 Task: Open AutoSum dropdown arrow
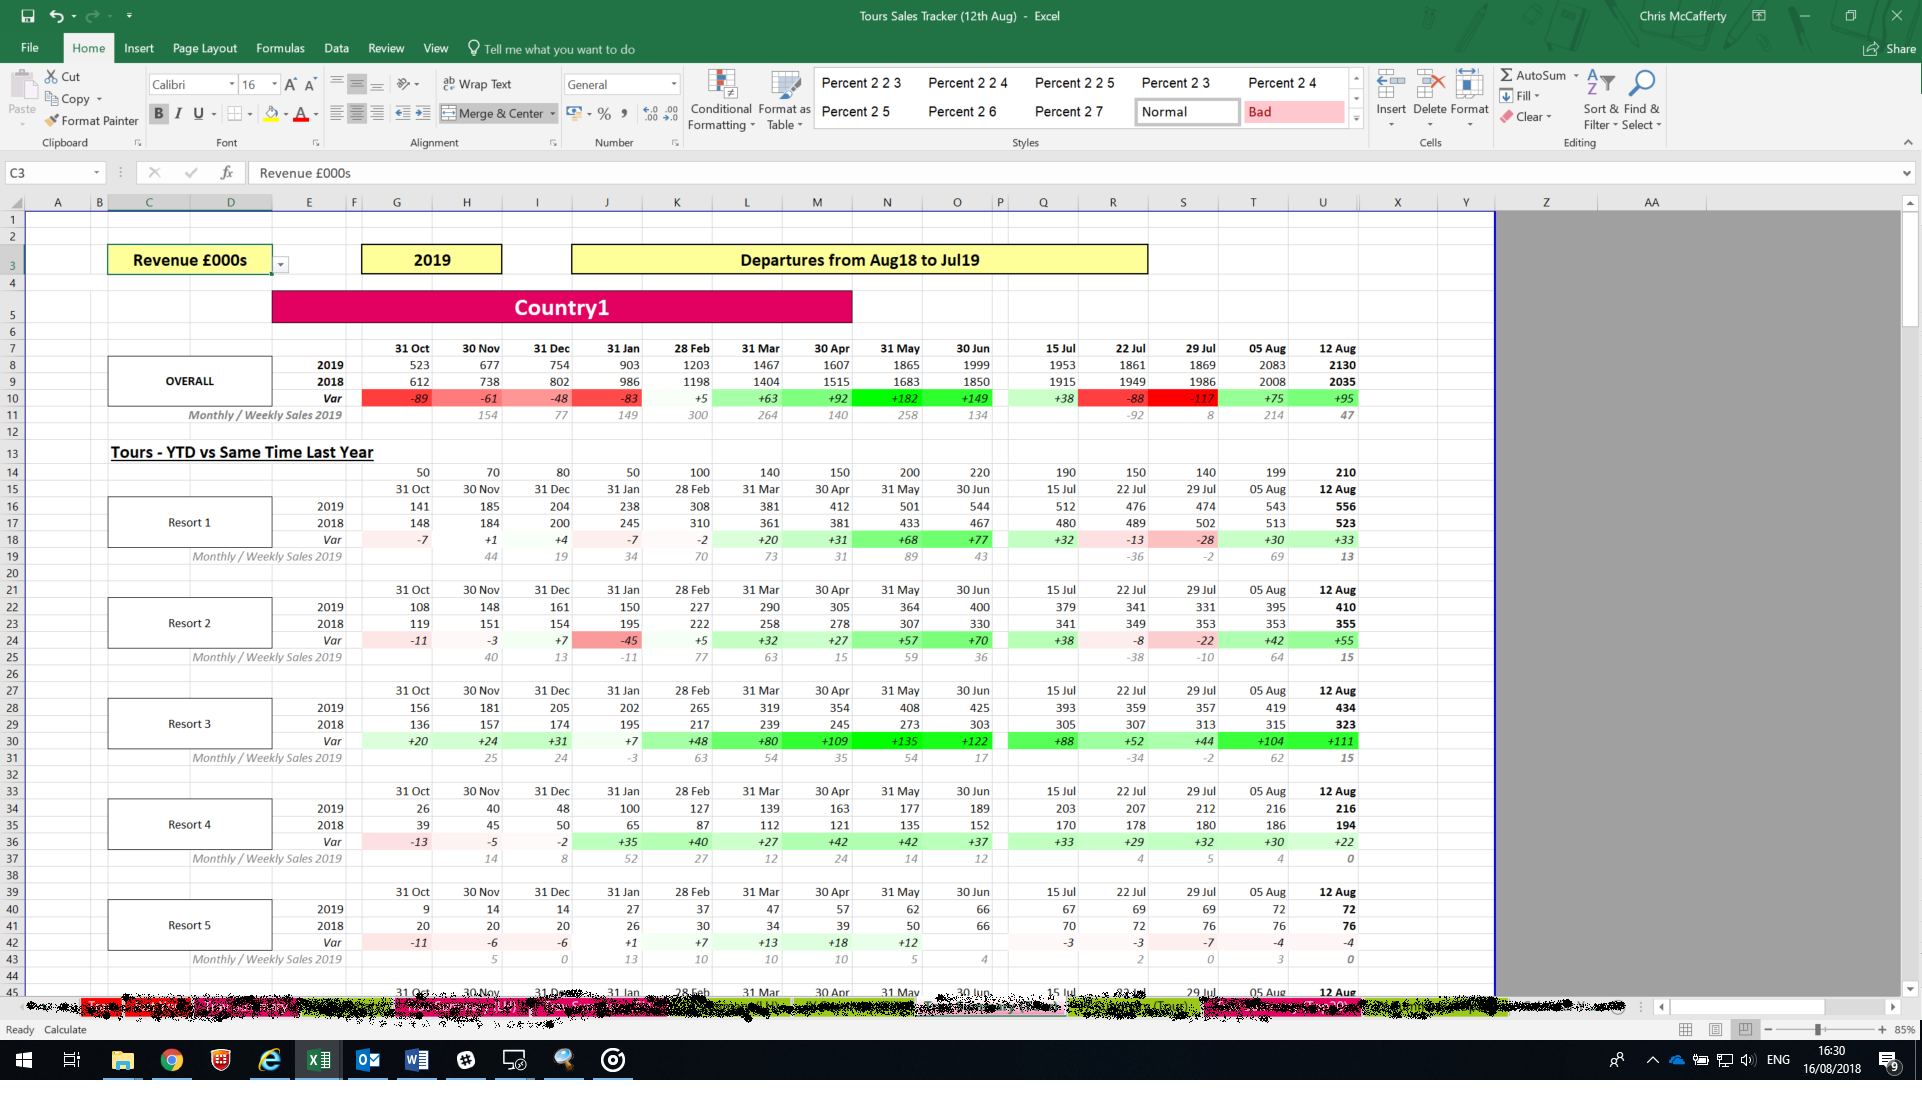(1575, 75)
